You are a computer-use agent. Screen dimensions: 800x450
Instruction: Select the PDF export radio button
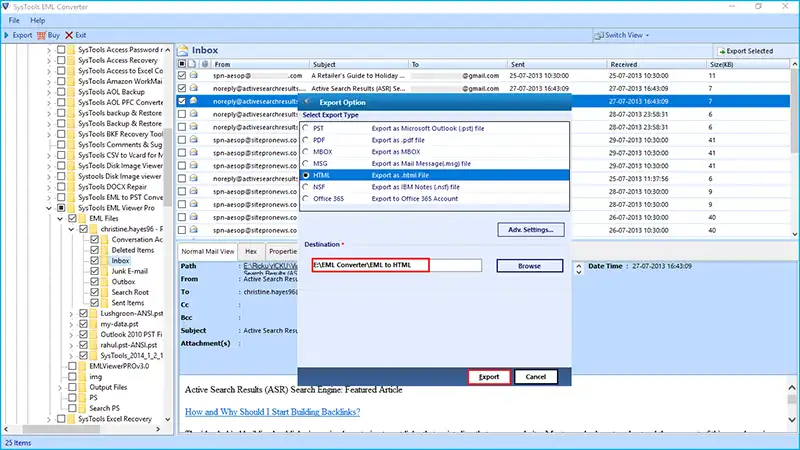306,139
